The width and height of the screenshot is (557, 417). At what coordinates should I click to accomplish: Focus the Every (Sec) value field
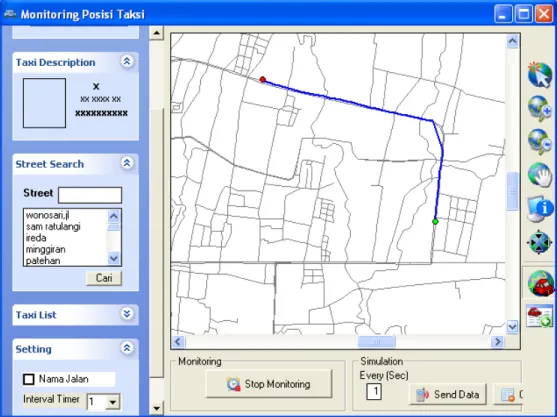[x=374, y=391]
